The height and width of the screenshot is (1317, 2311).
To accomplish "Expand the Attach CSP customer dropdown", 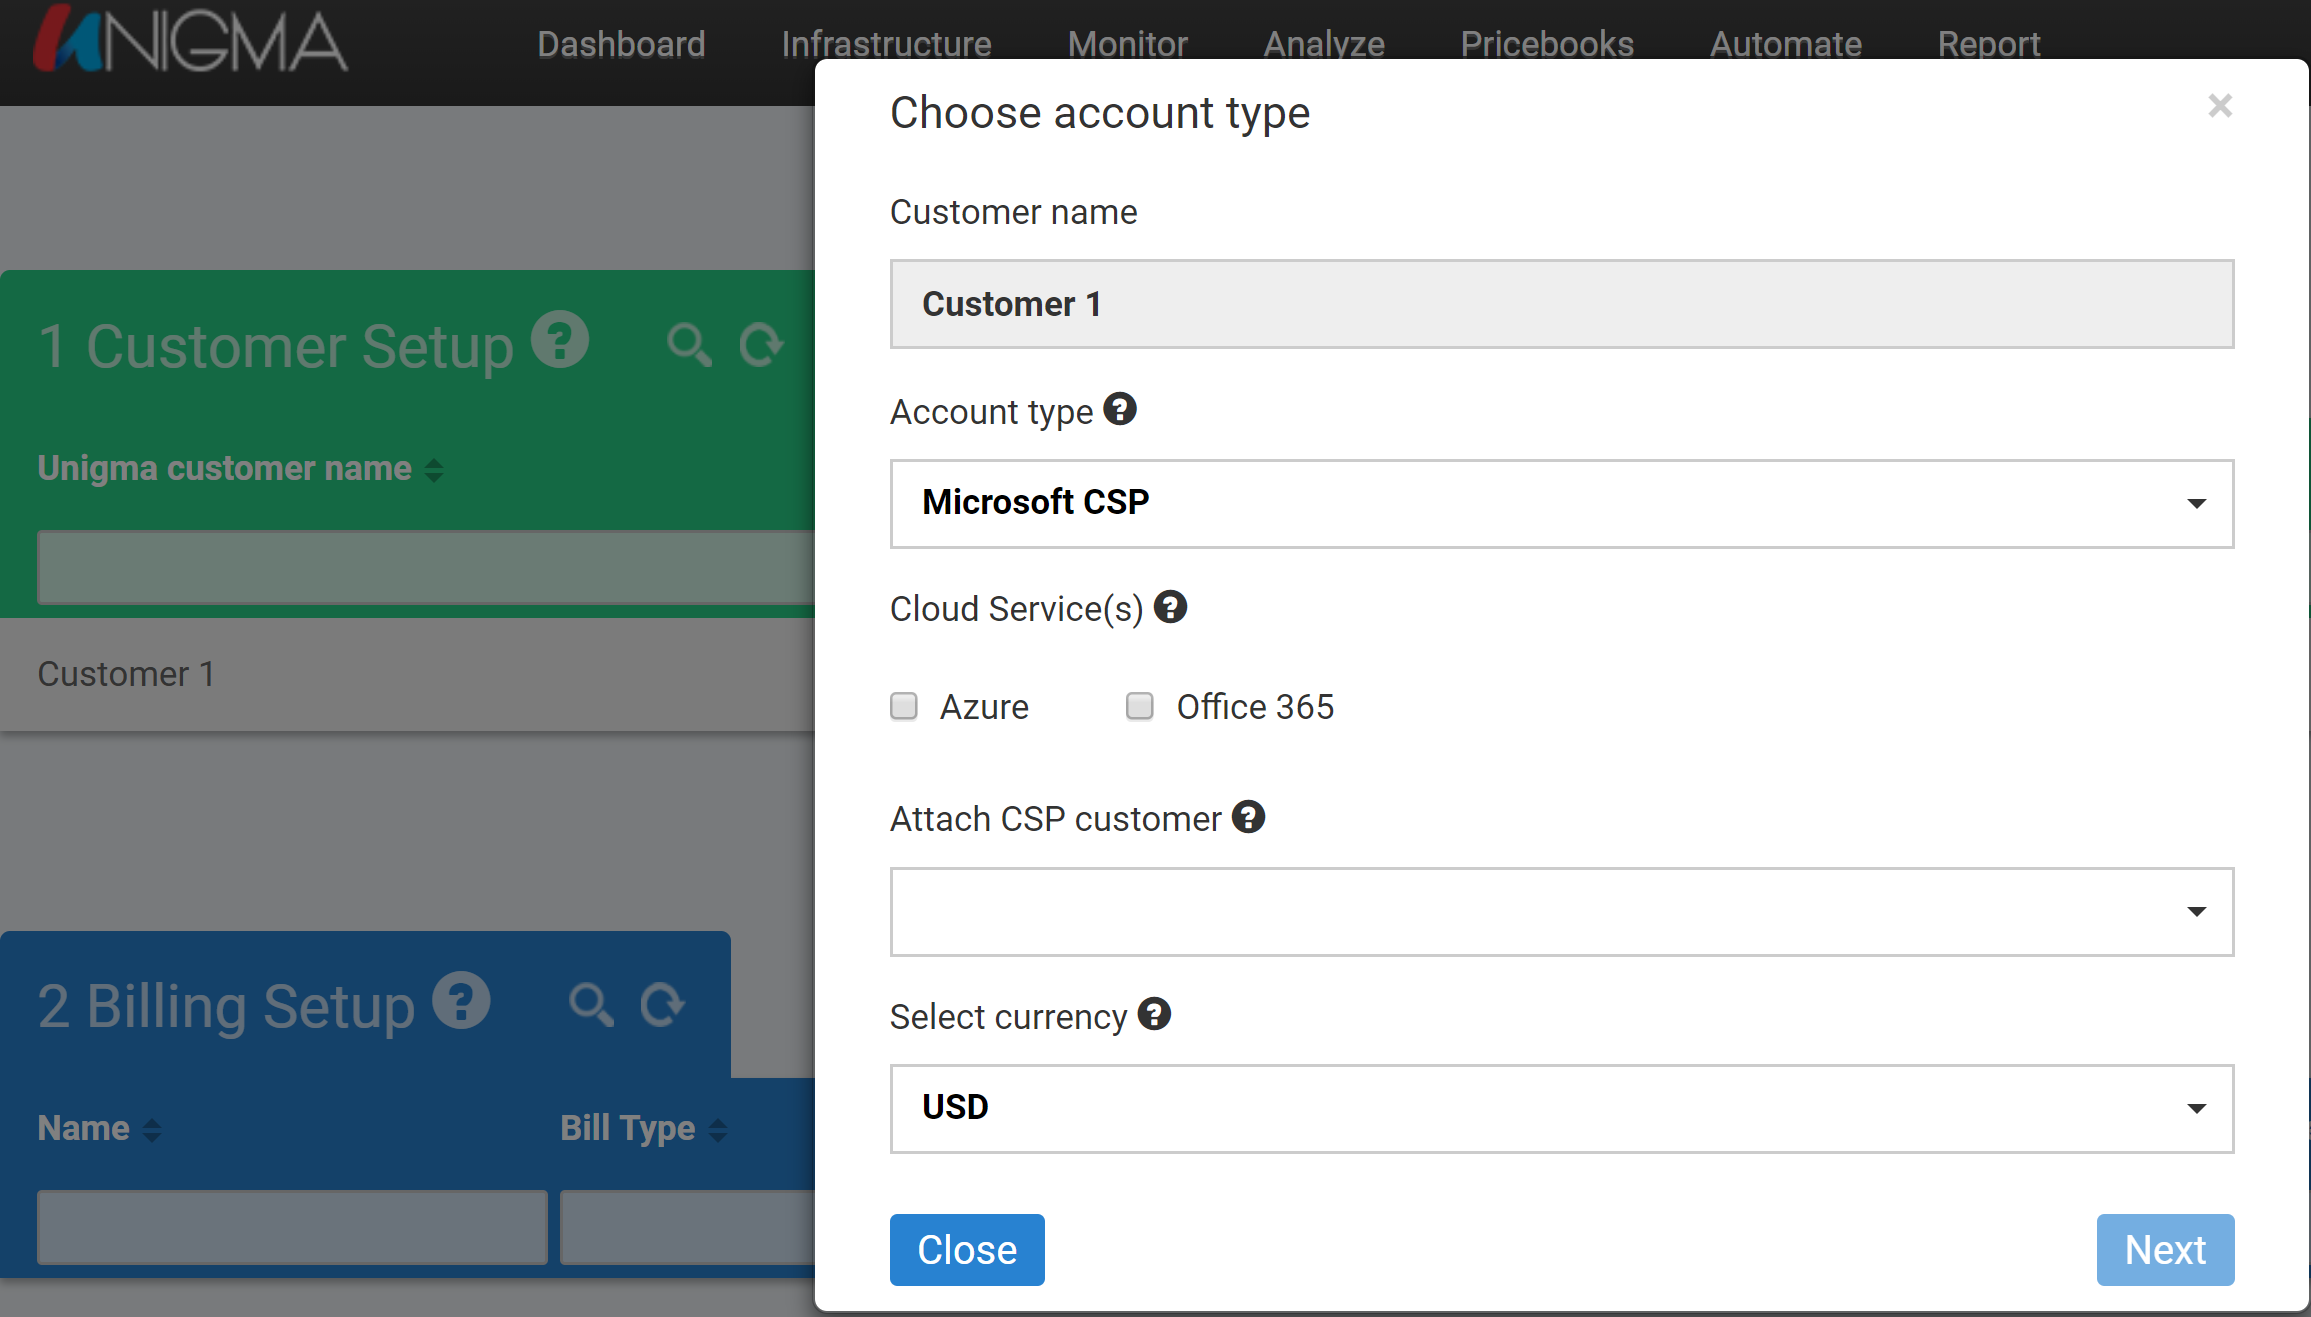I will 1562,911.
